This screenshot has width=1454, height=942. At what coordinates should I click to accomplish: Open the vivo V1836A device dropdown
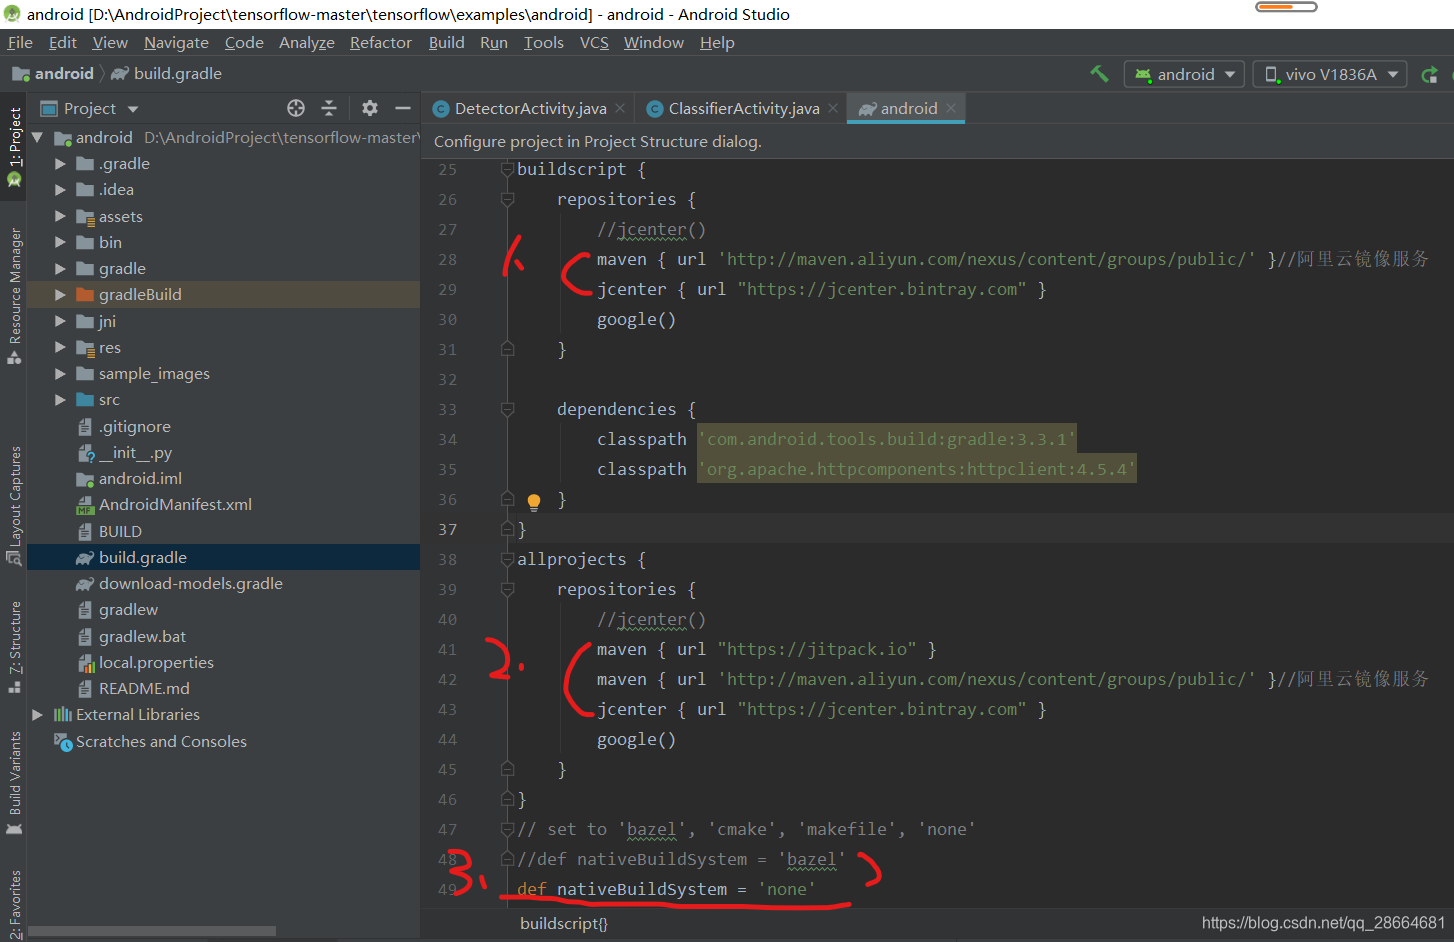[1330, 74]
